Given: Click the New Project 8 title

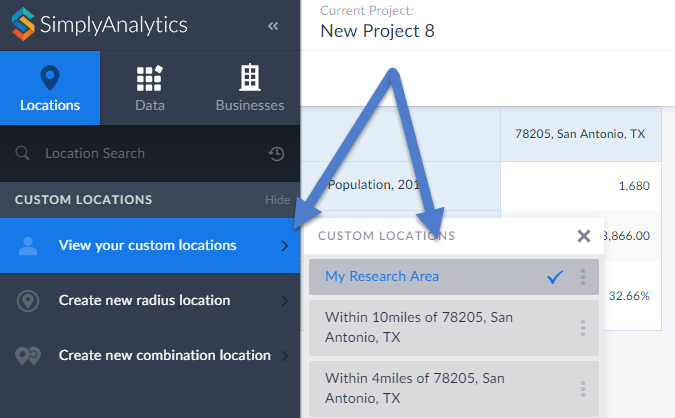Looking at the screenshot, I should point(378,31).
